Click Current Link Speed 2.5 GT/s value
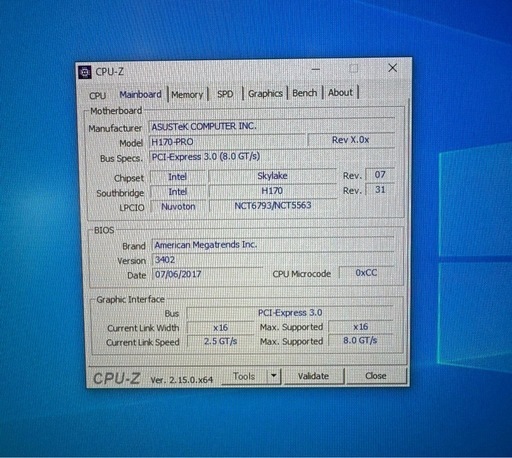512x458 pixels. (221, 341)
